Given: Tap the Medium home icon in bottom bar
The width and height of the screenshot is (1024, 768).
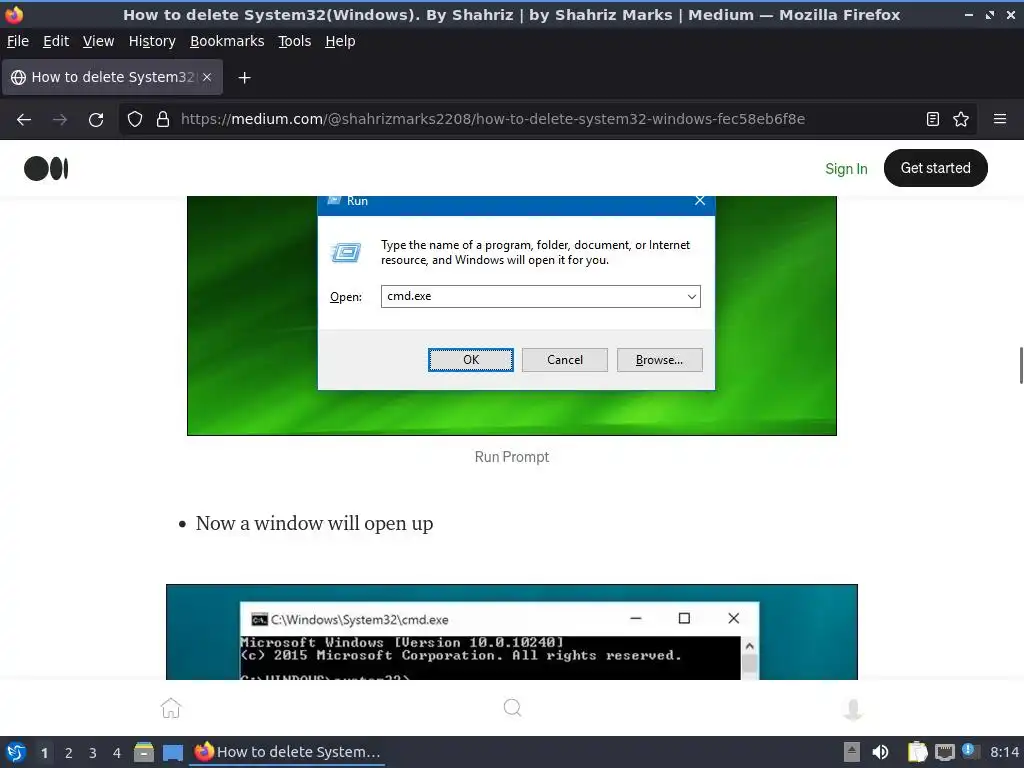Looking at the screenshot, I should click(x=170, y=708).
